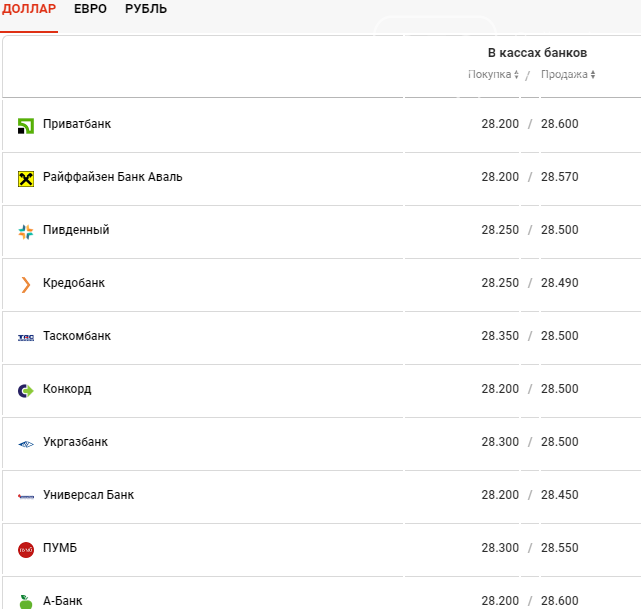
Task: Open the Таскомбанк bank link
Action: [77, 336]
